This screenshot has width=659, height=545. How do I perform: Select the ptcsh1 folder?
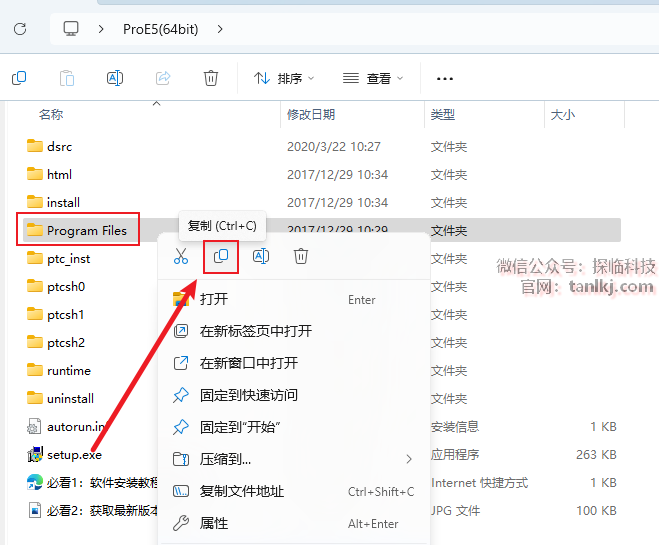[x=66, y=314]
